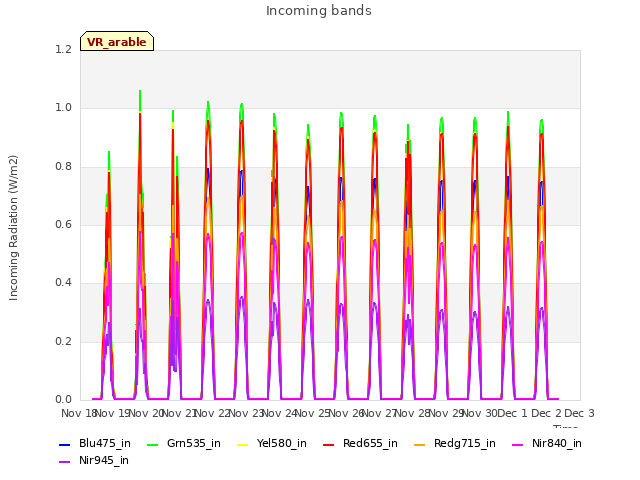This screenshot has height=480, width=640.
Task: Click the 0.0 y-axis tick label
Action: 63,399
